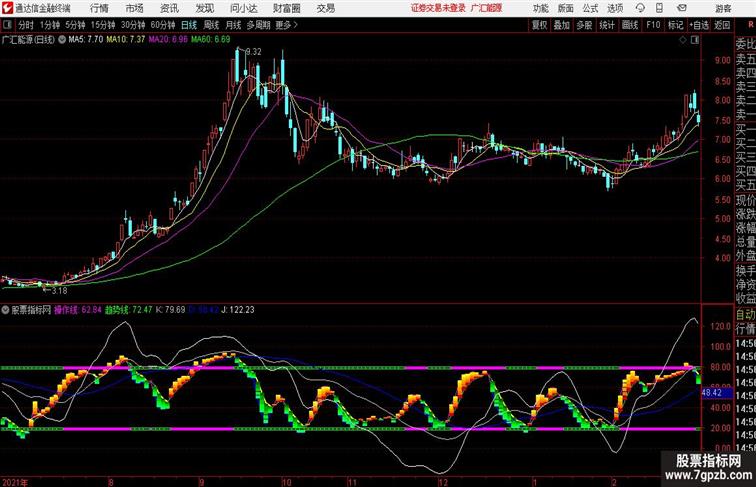Click the 3.18 low price marker
Image resolution: width=756 pixels, height=487 pixels.
[x=59, y=291]
